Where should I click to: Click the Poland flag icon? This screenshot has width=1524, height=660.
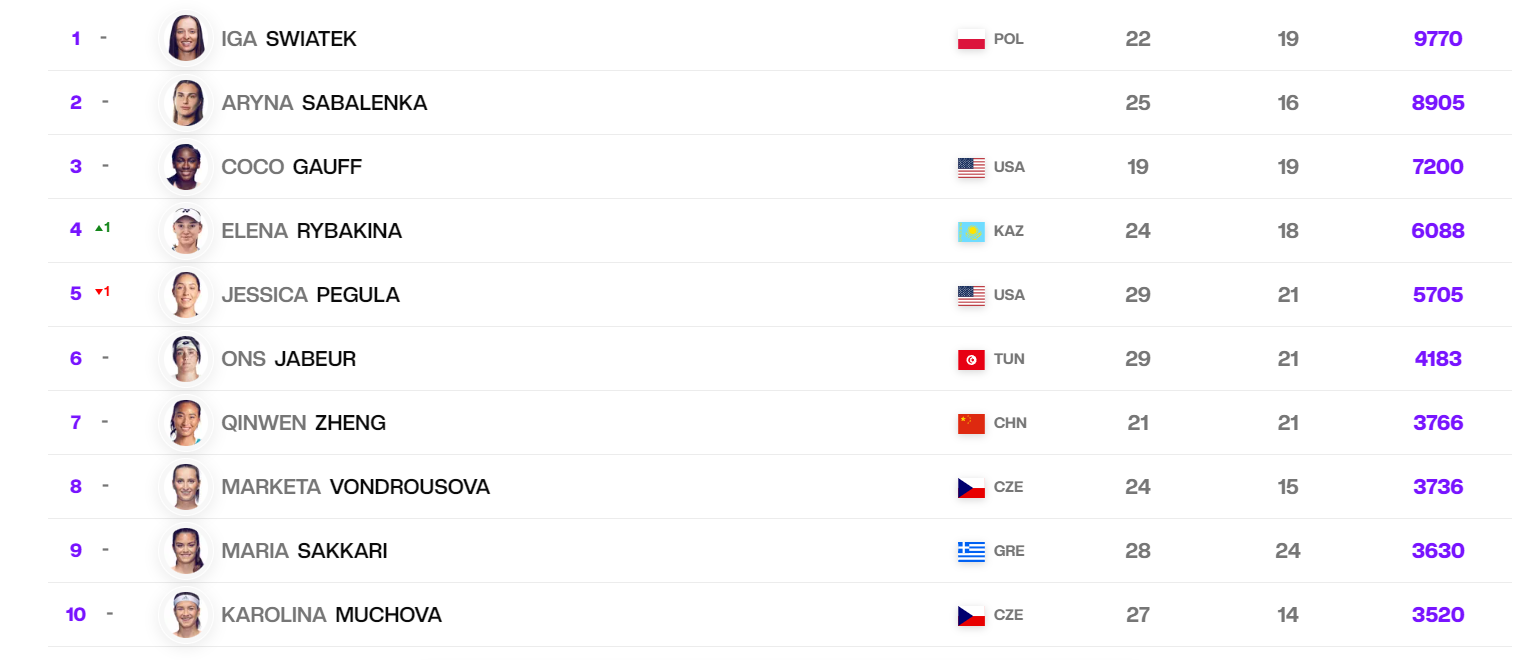[x=971, y=40]
